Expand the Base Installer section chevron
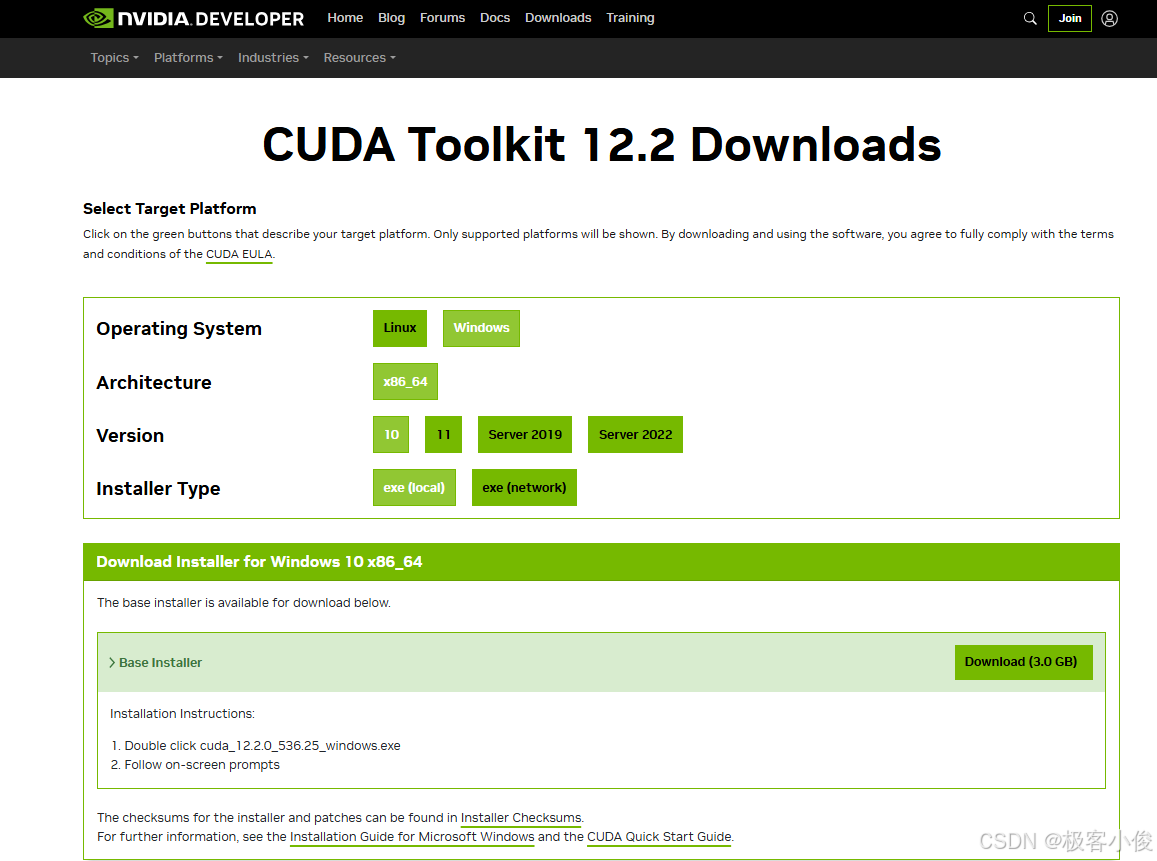 [x=112, y=663]
